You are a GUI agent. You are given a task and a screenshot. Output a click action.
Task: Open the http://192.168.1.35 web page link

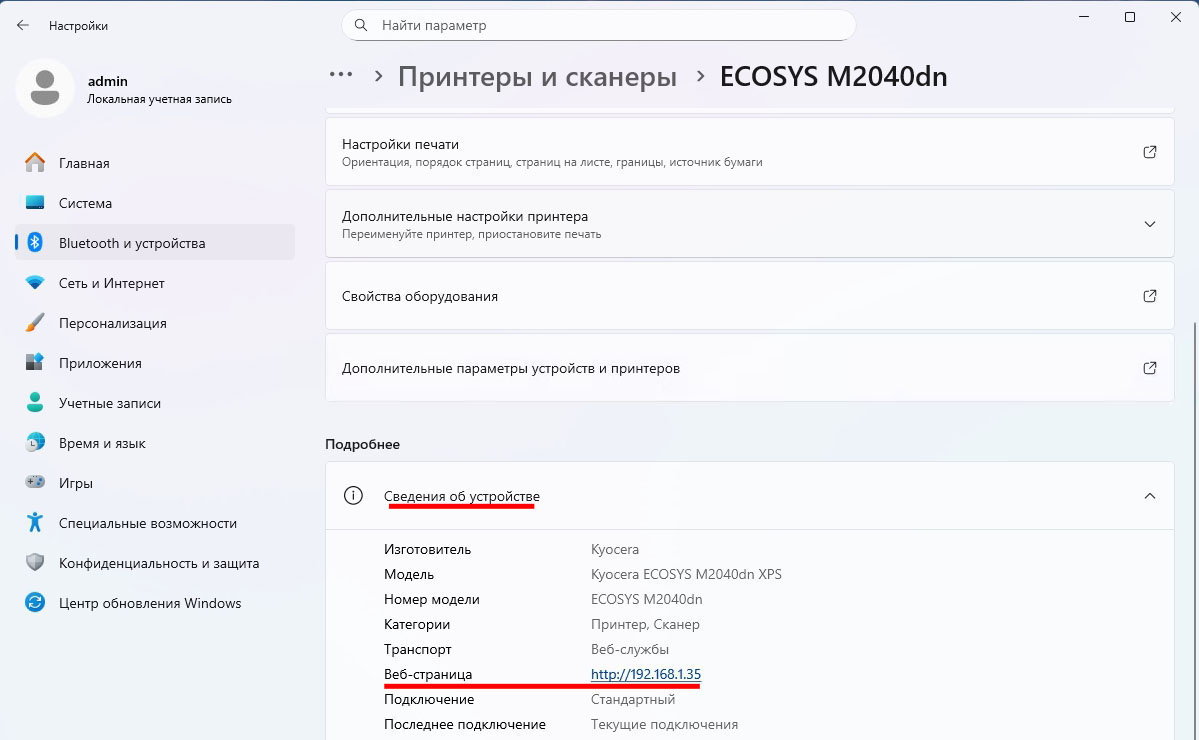tap(645, 674)
